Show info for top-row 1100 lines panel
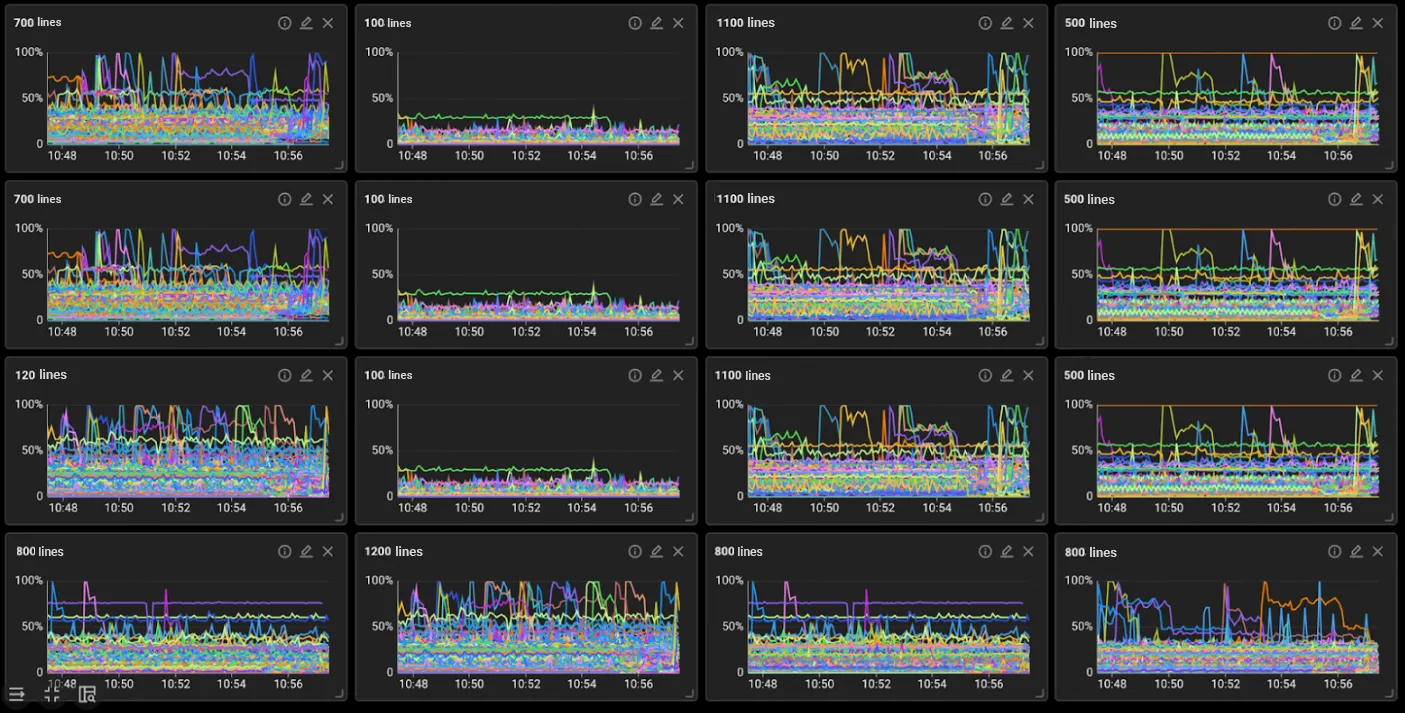This screenshot has height=713, width=1405. pos(985,23)
